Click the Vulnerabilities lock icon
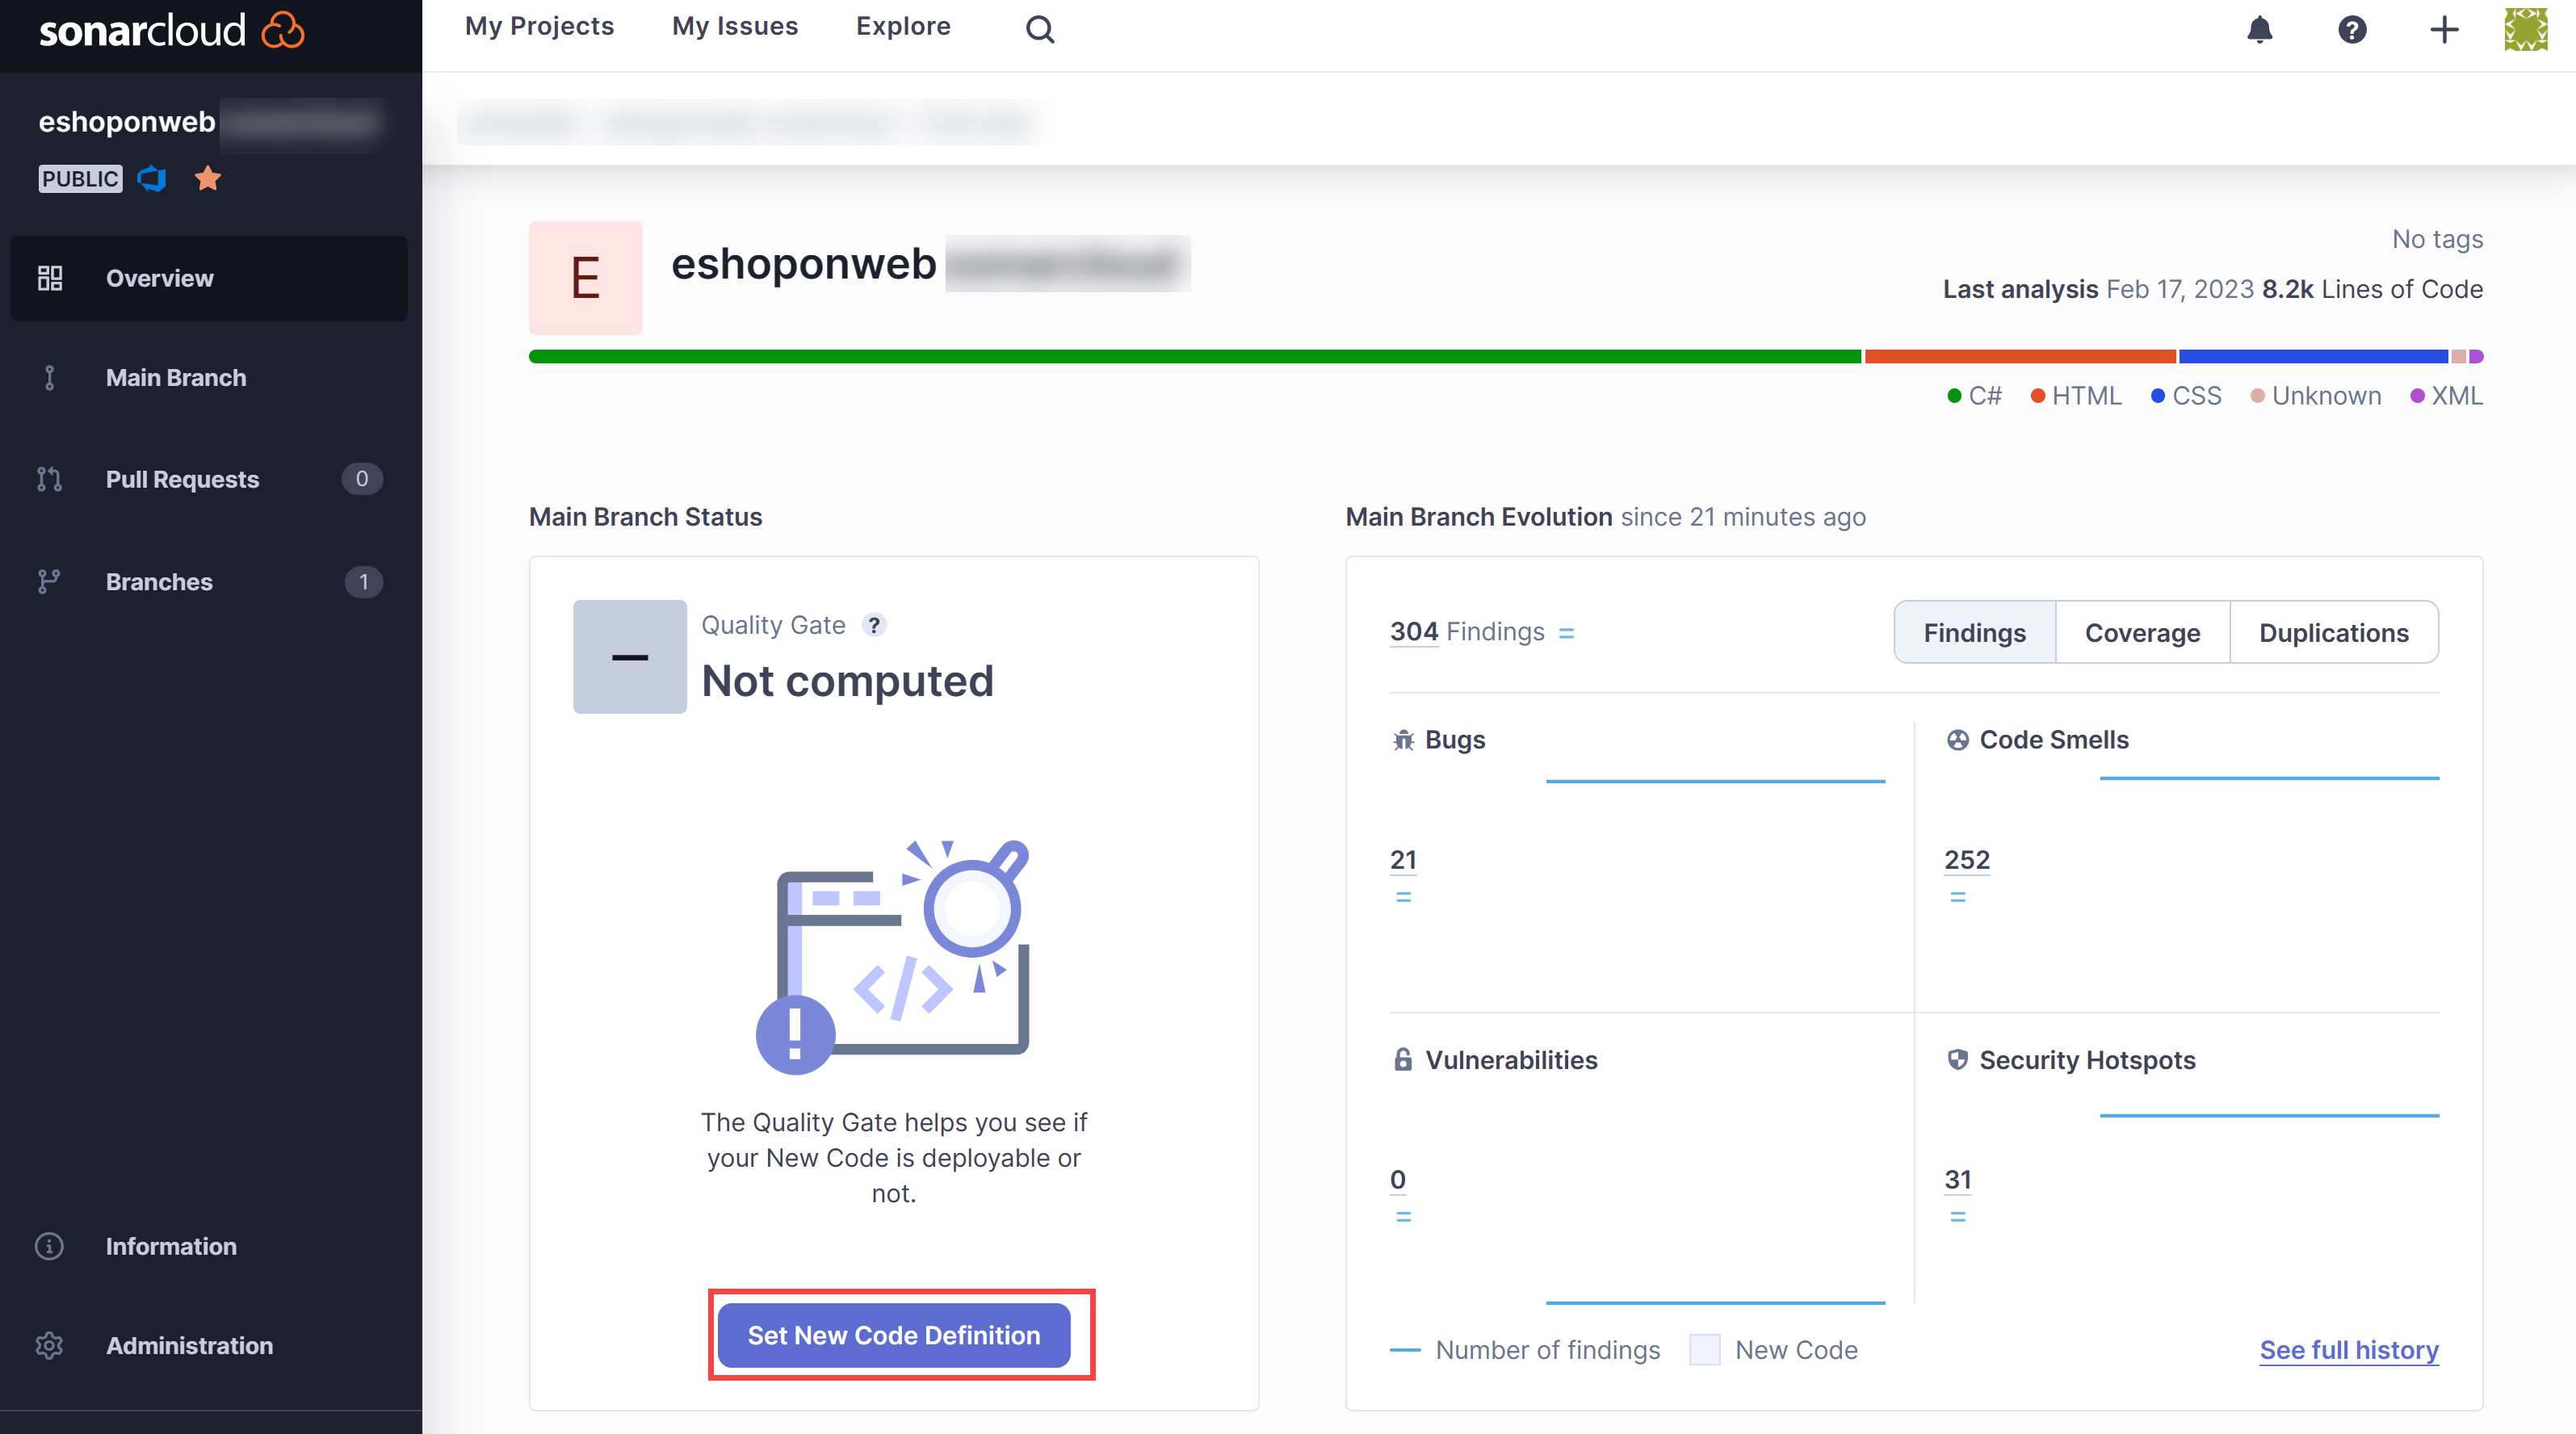 (1403, 1060)
